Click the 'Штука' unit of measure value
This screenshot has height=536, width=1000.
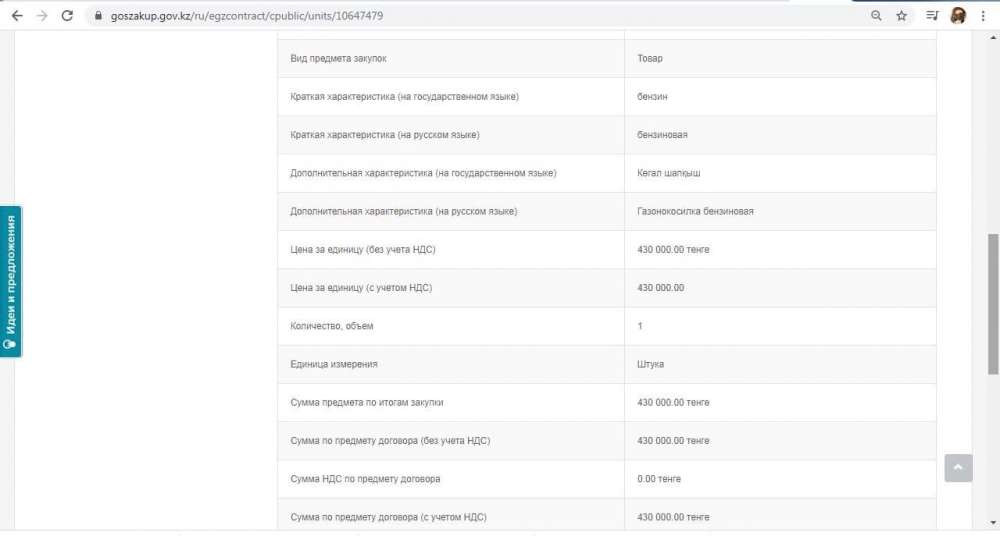[x=650, y=364]
